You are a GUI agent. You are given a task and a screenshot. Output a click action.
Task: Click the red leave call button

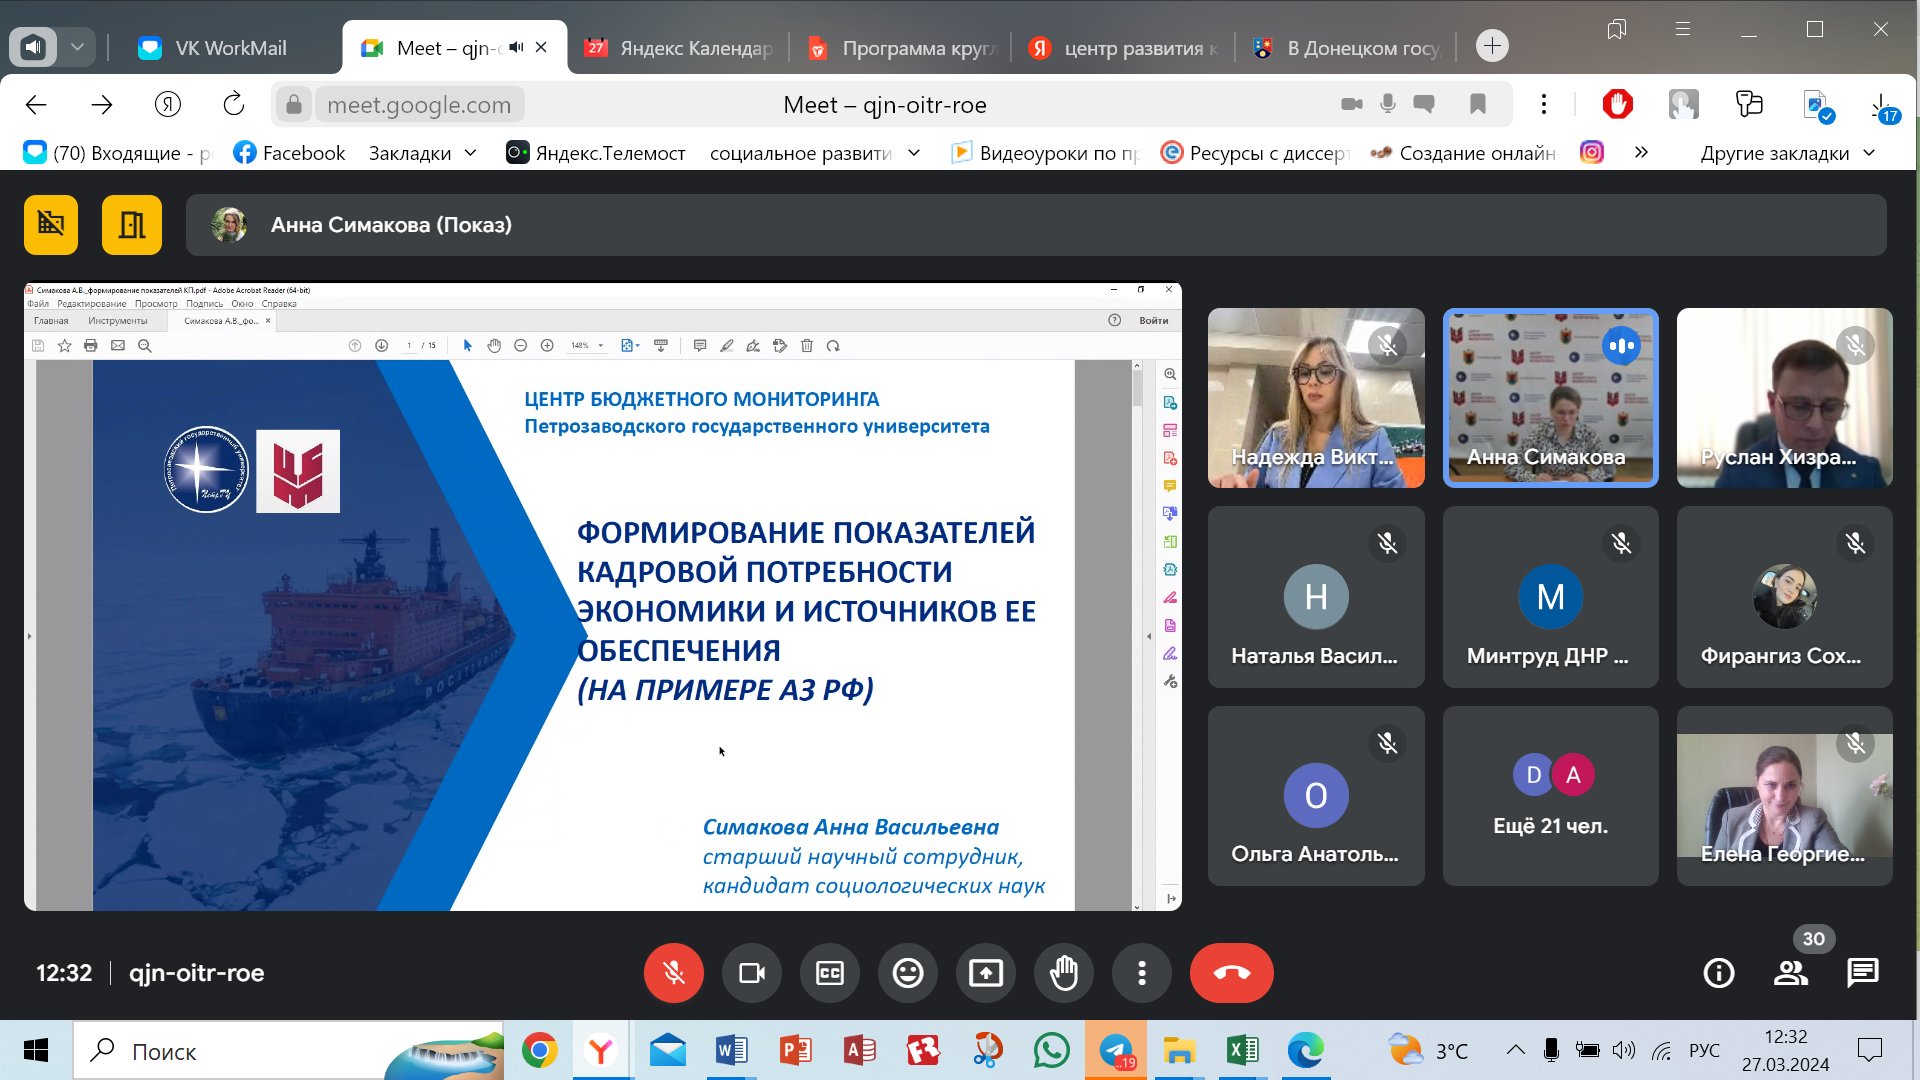[1231, 973]
